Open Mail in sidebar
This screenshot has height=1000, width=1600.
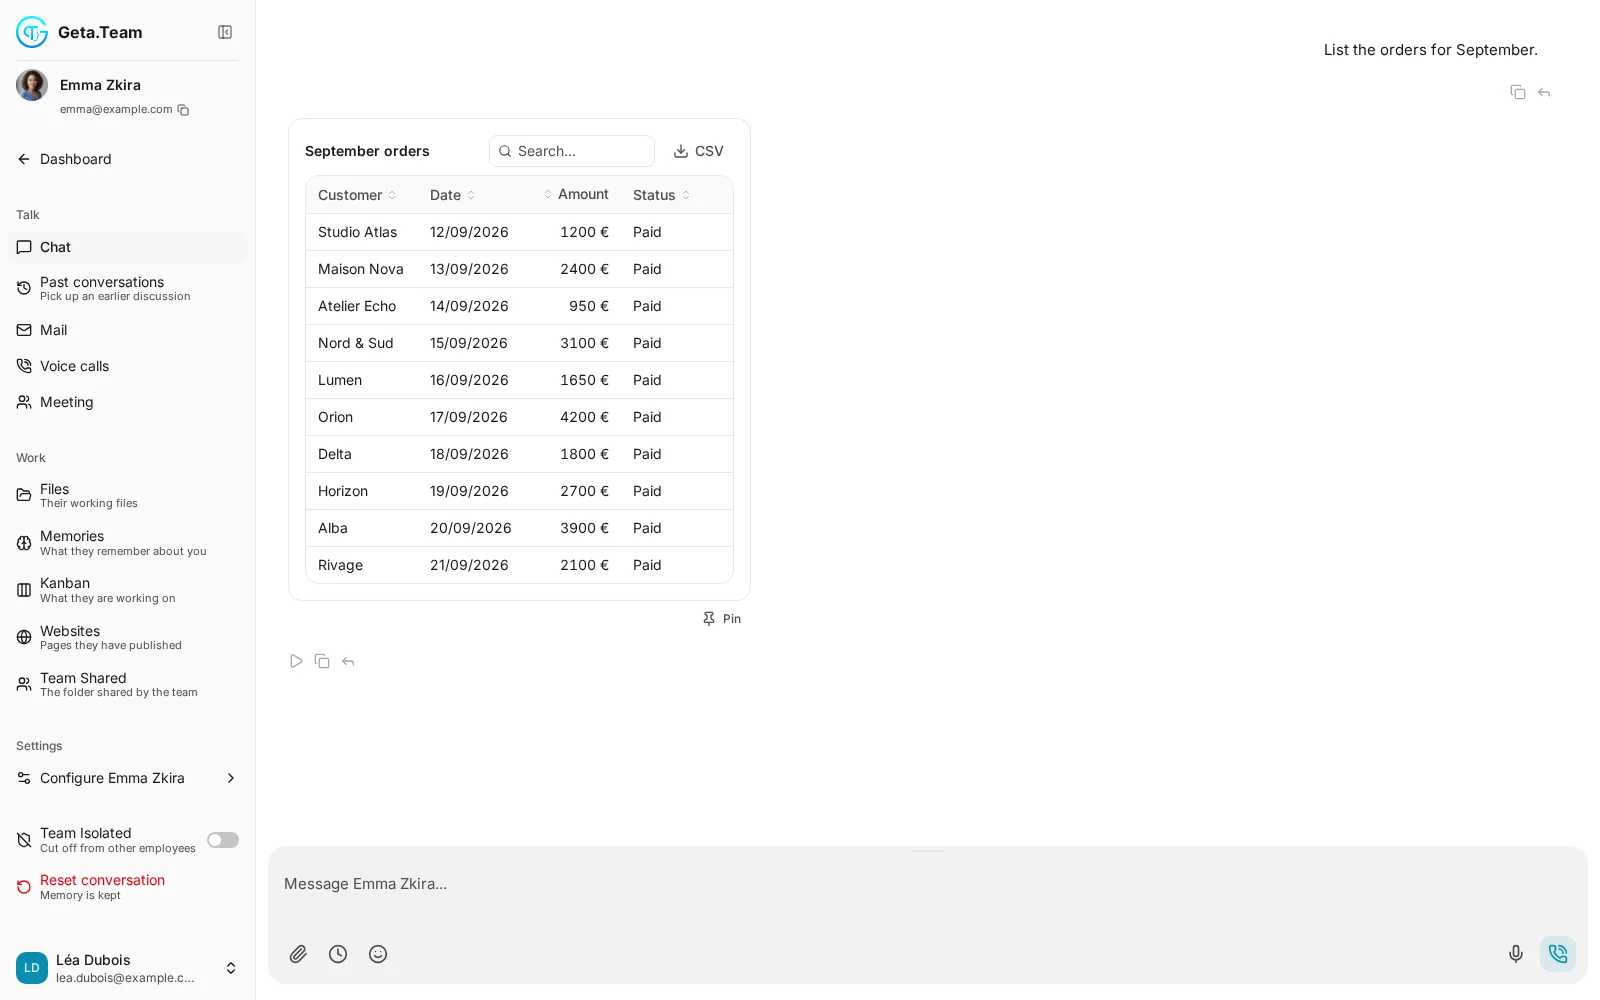pos(127,330)
